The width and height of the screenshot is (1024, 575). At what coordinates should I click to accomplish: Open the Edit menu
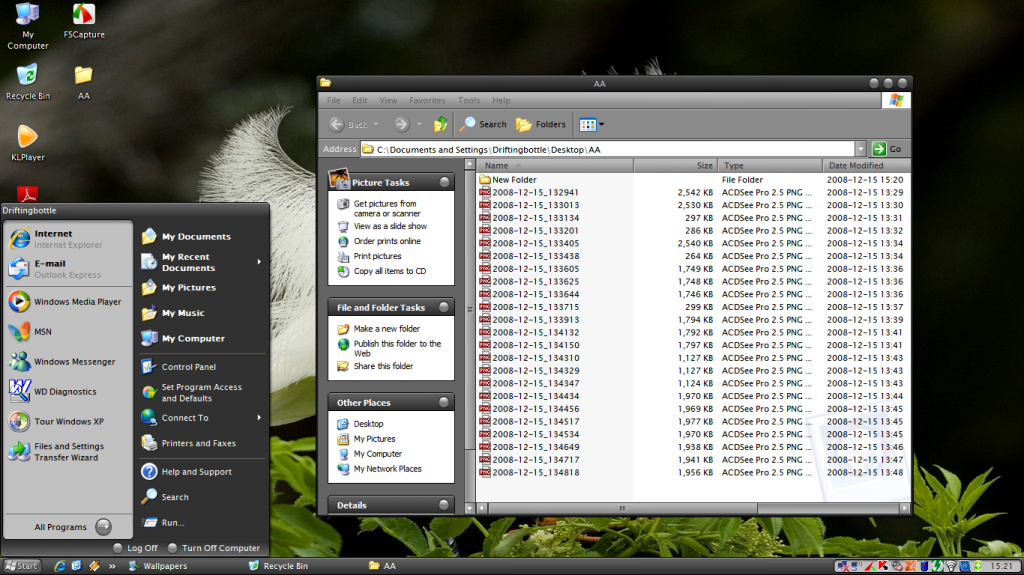[x=360, y=100]
